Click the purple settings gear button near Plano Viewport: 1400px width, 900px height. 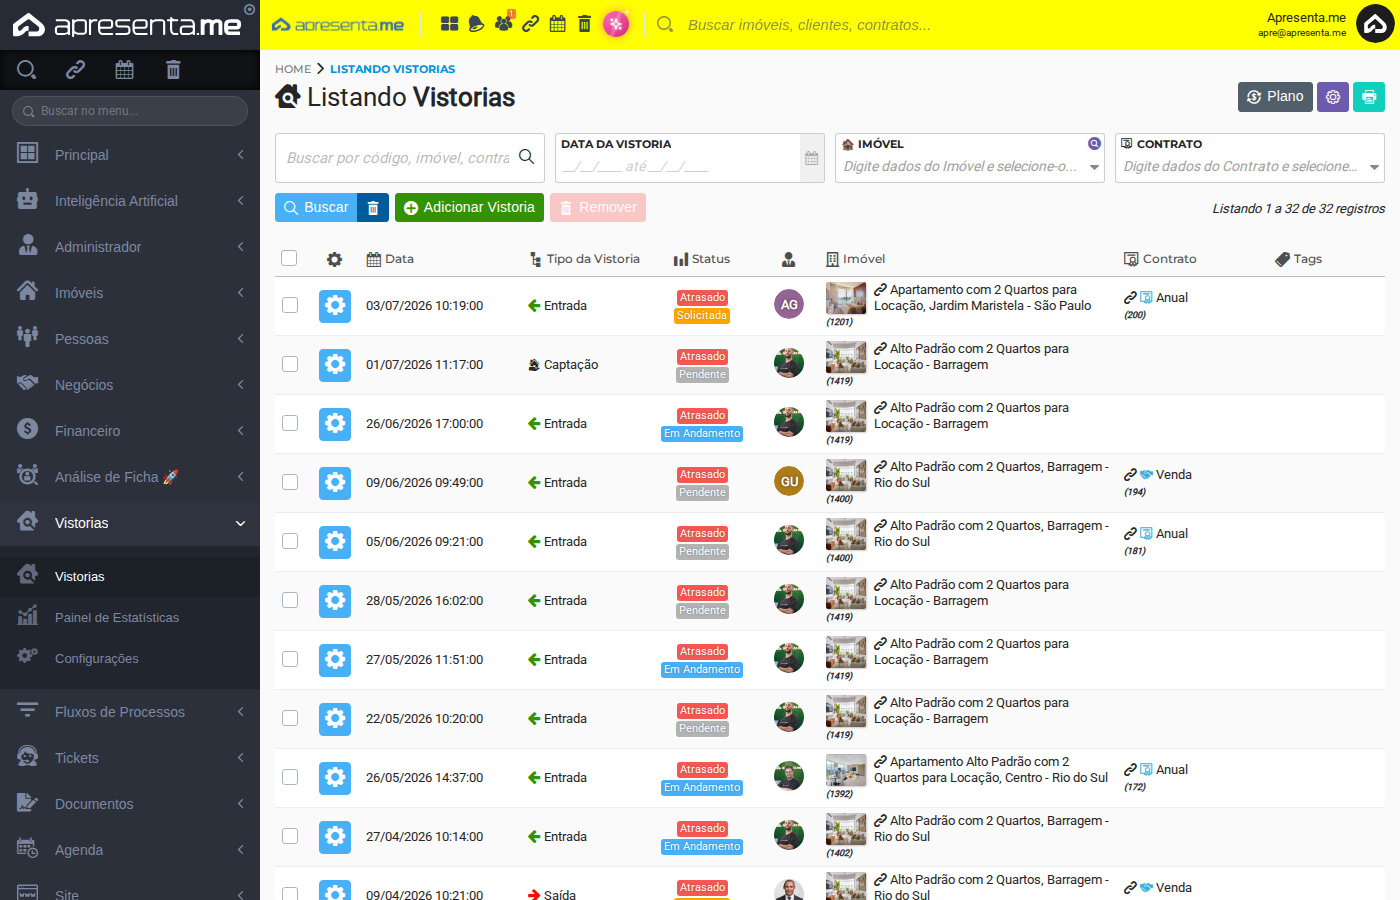pos(1333,97)
